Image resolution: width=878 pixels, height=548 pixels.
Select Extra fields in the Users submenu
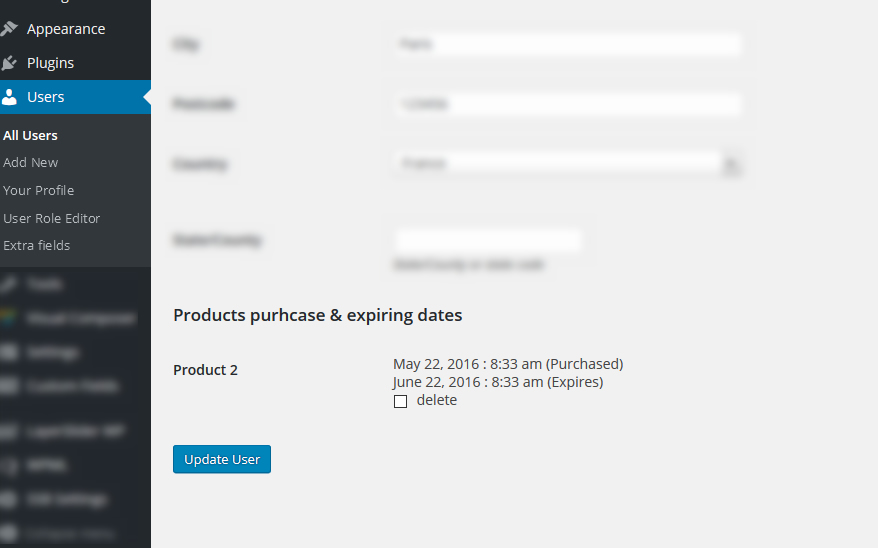click(36, 245)
